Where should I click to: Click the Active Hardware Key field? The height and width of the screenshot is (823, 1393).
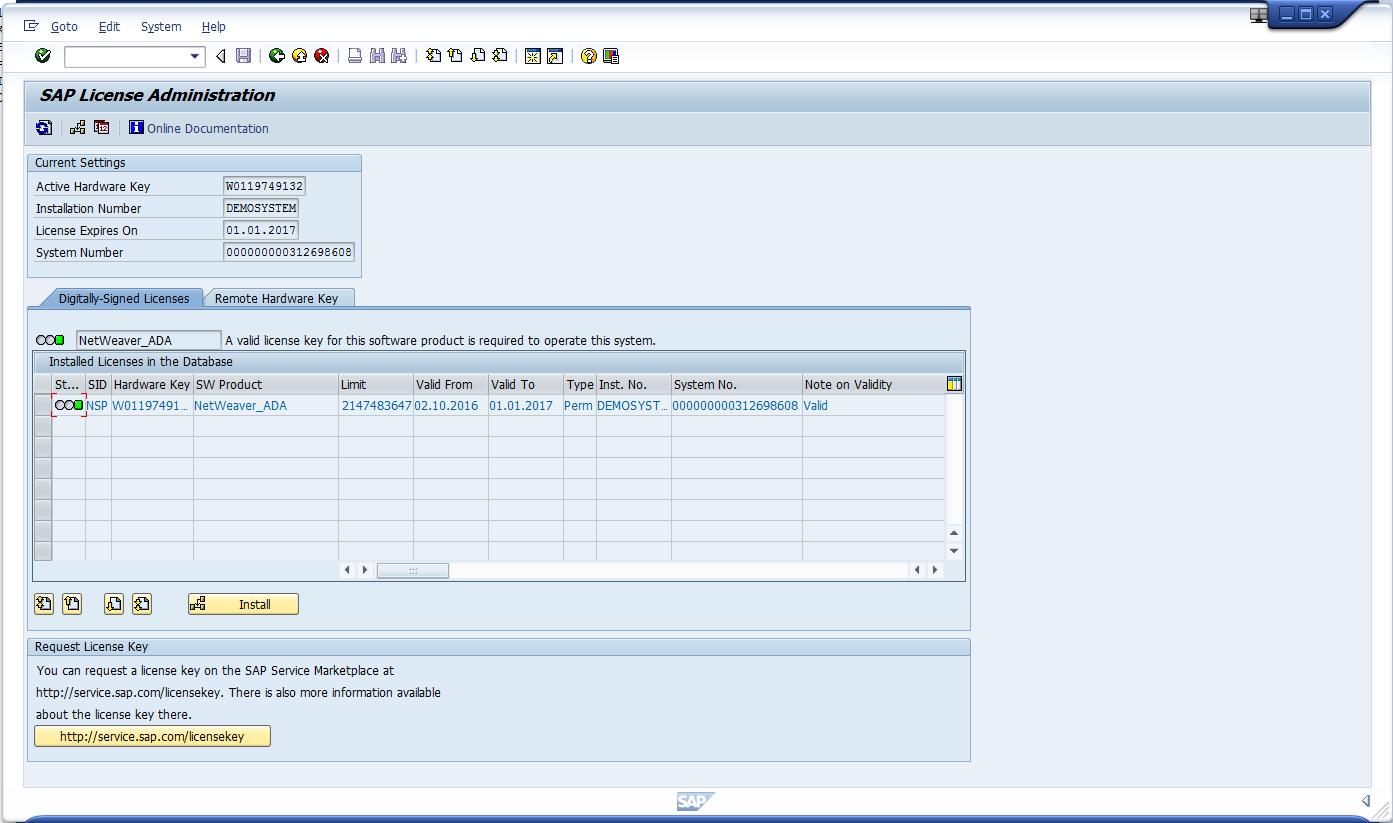click(x=264, y=186)
